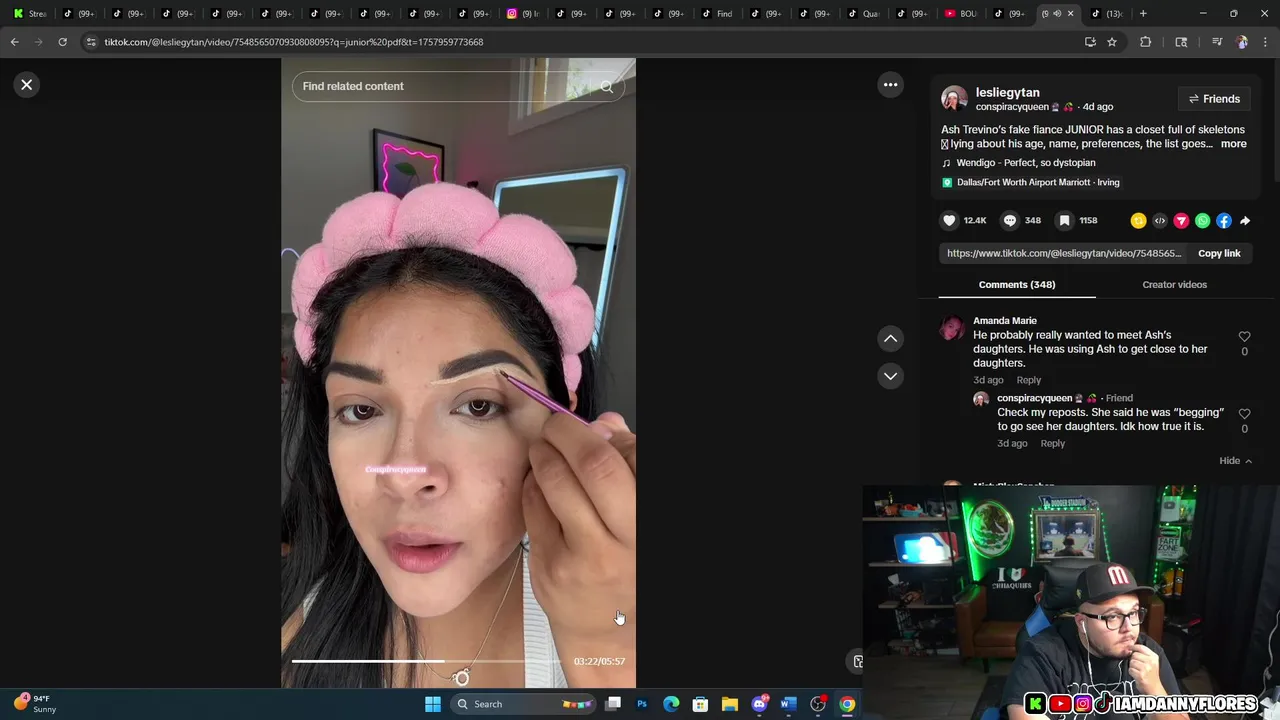Like Amanda Marie's comment

pos(1244,337)
